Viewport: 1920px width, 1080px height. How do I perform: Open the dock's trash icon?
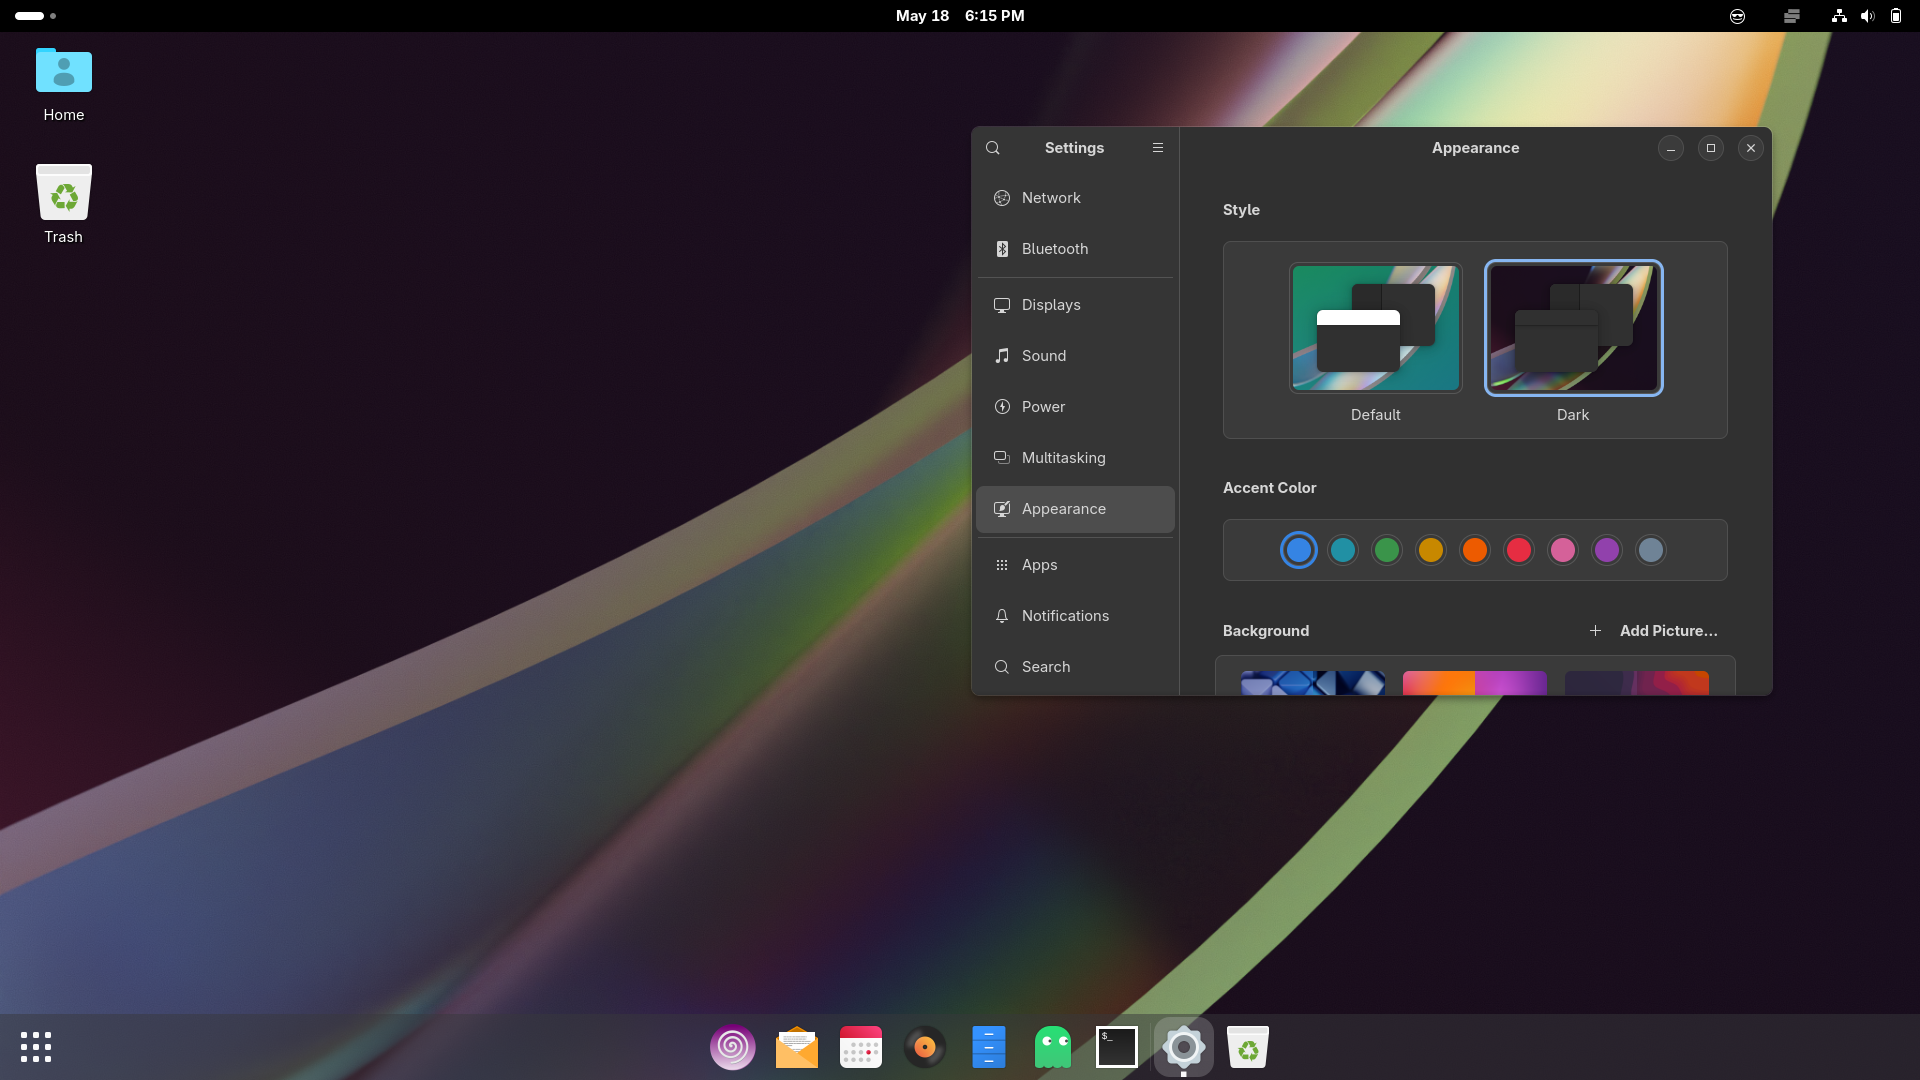pos(1248,1047)
